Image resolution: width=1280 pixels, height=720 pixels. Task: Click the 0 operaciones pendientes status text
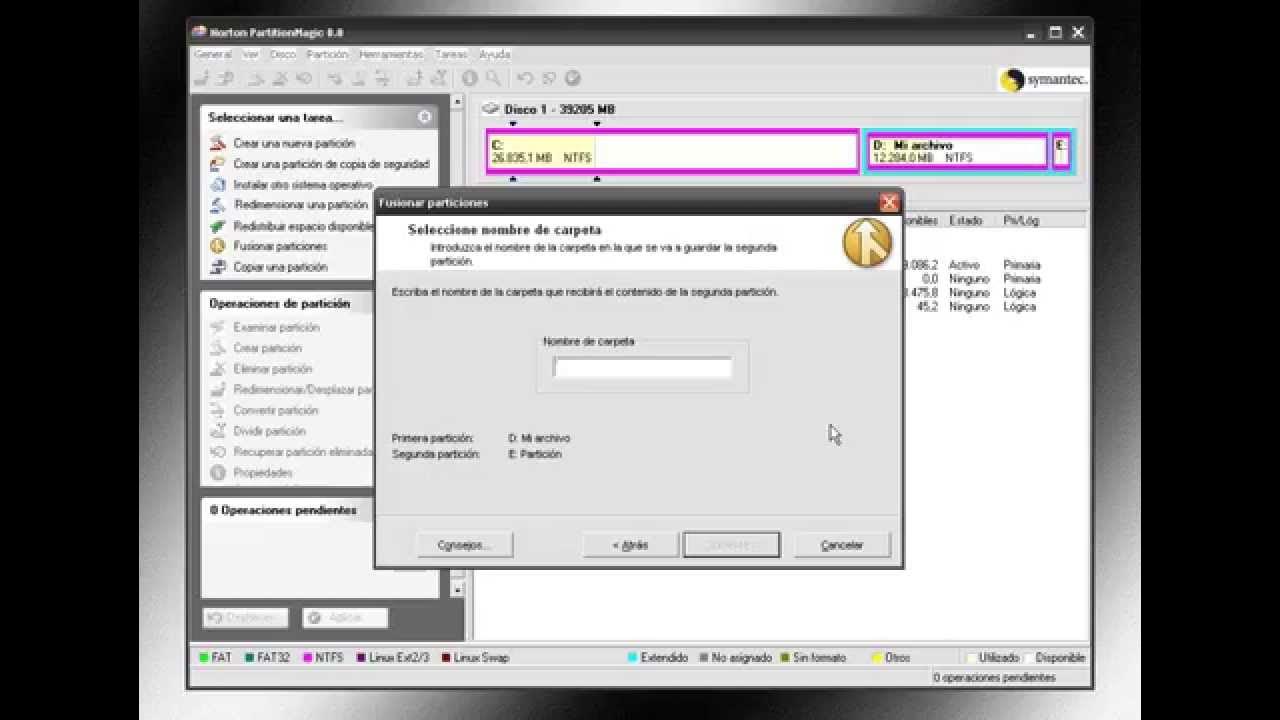point(994,678)
